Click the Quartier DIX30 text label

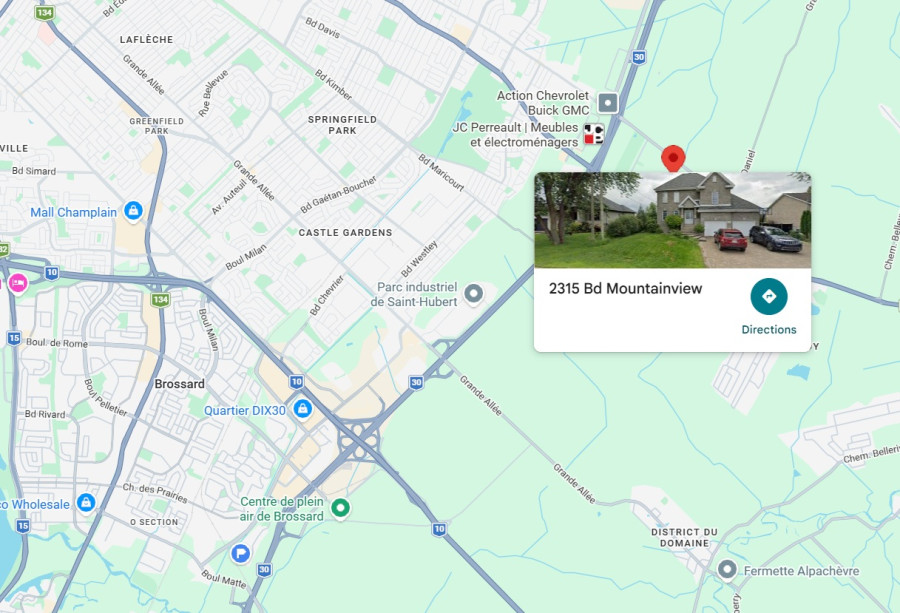click(245, 410)
